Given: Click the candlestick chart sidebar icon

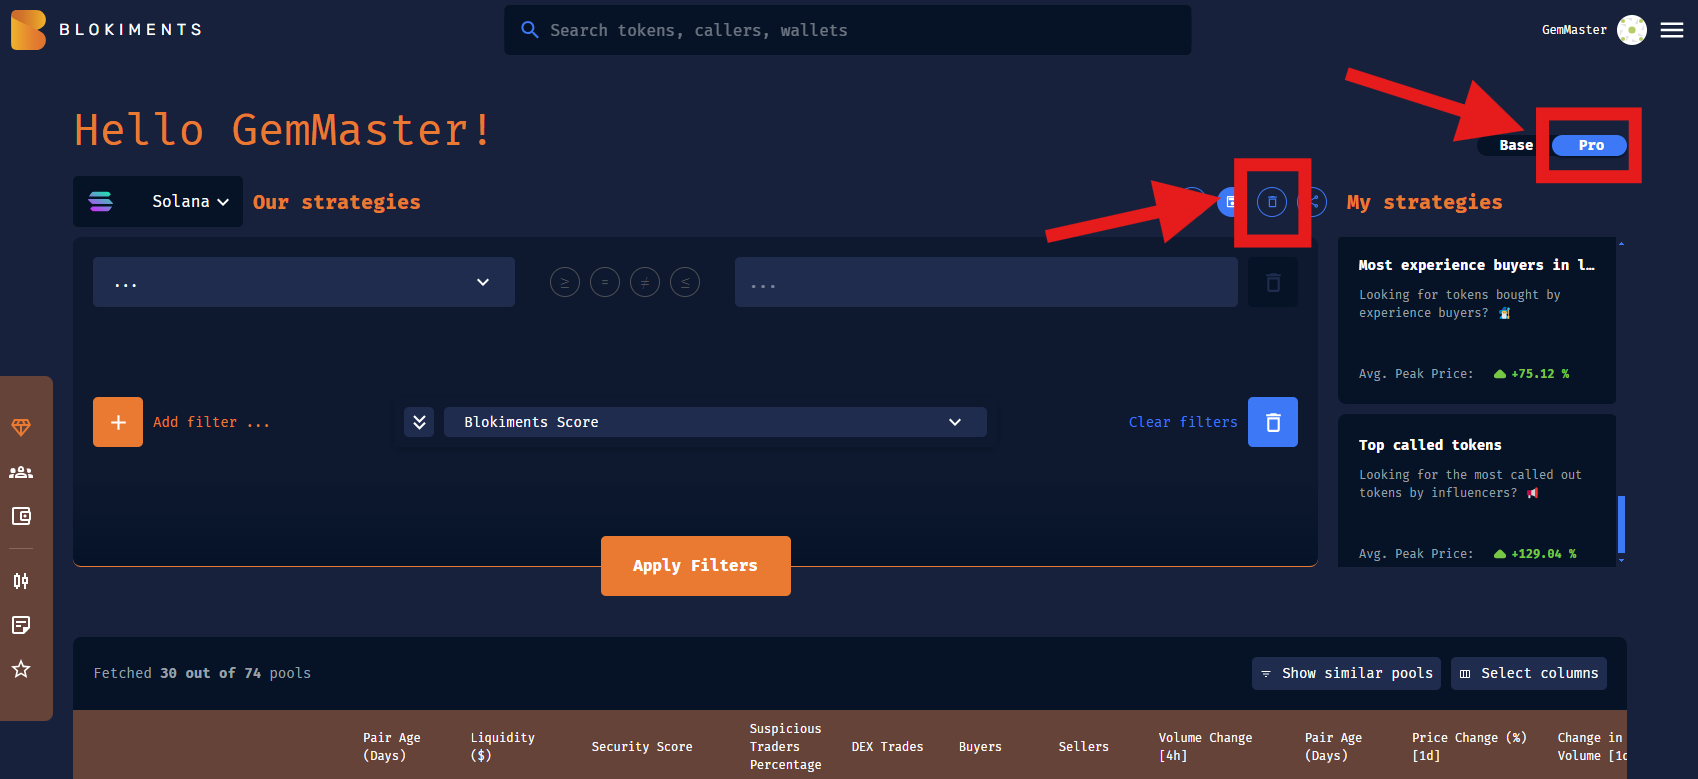Looking at the screenshot, I should pyautogui.click(x=21, y=581).
